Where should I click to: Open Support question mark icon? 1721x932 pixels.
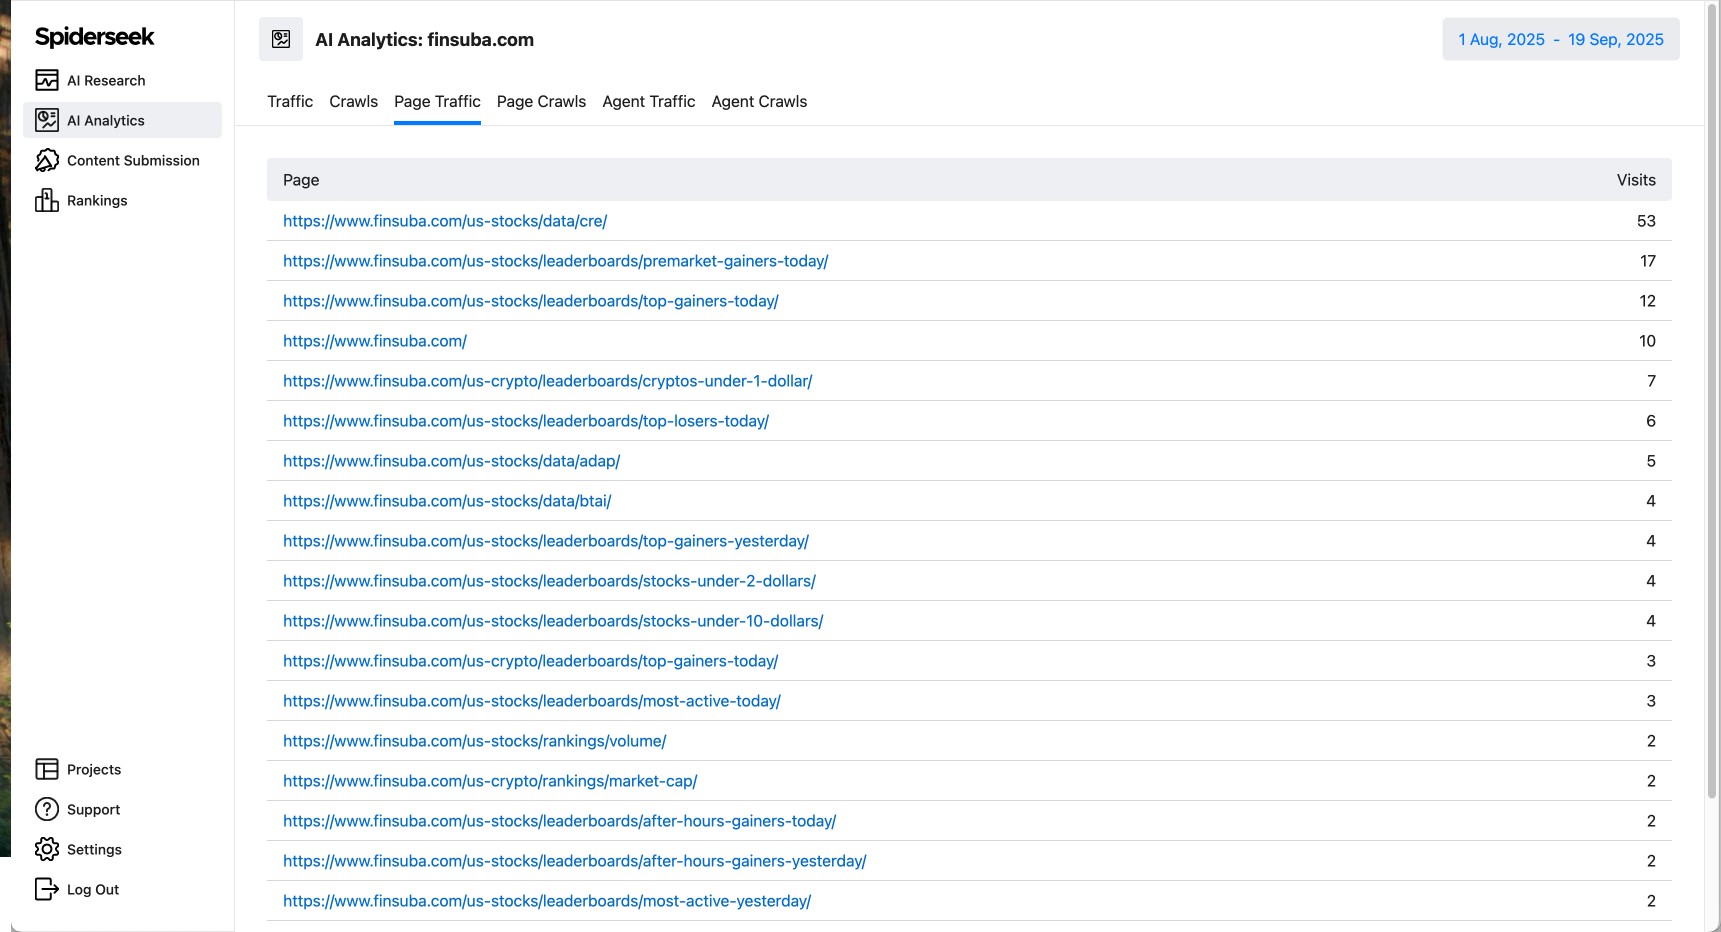47,809
